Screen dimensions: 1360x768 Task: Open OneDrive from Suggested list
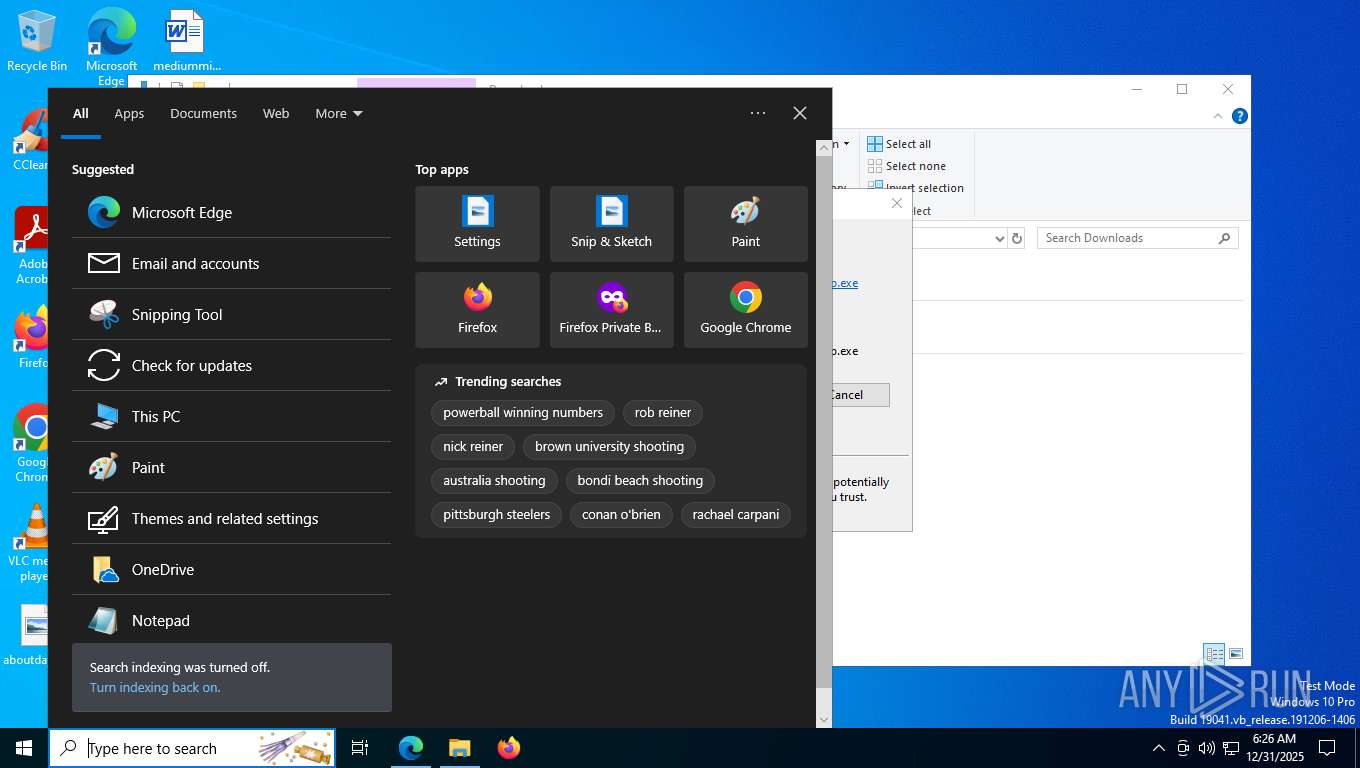point(231,569)
